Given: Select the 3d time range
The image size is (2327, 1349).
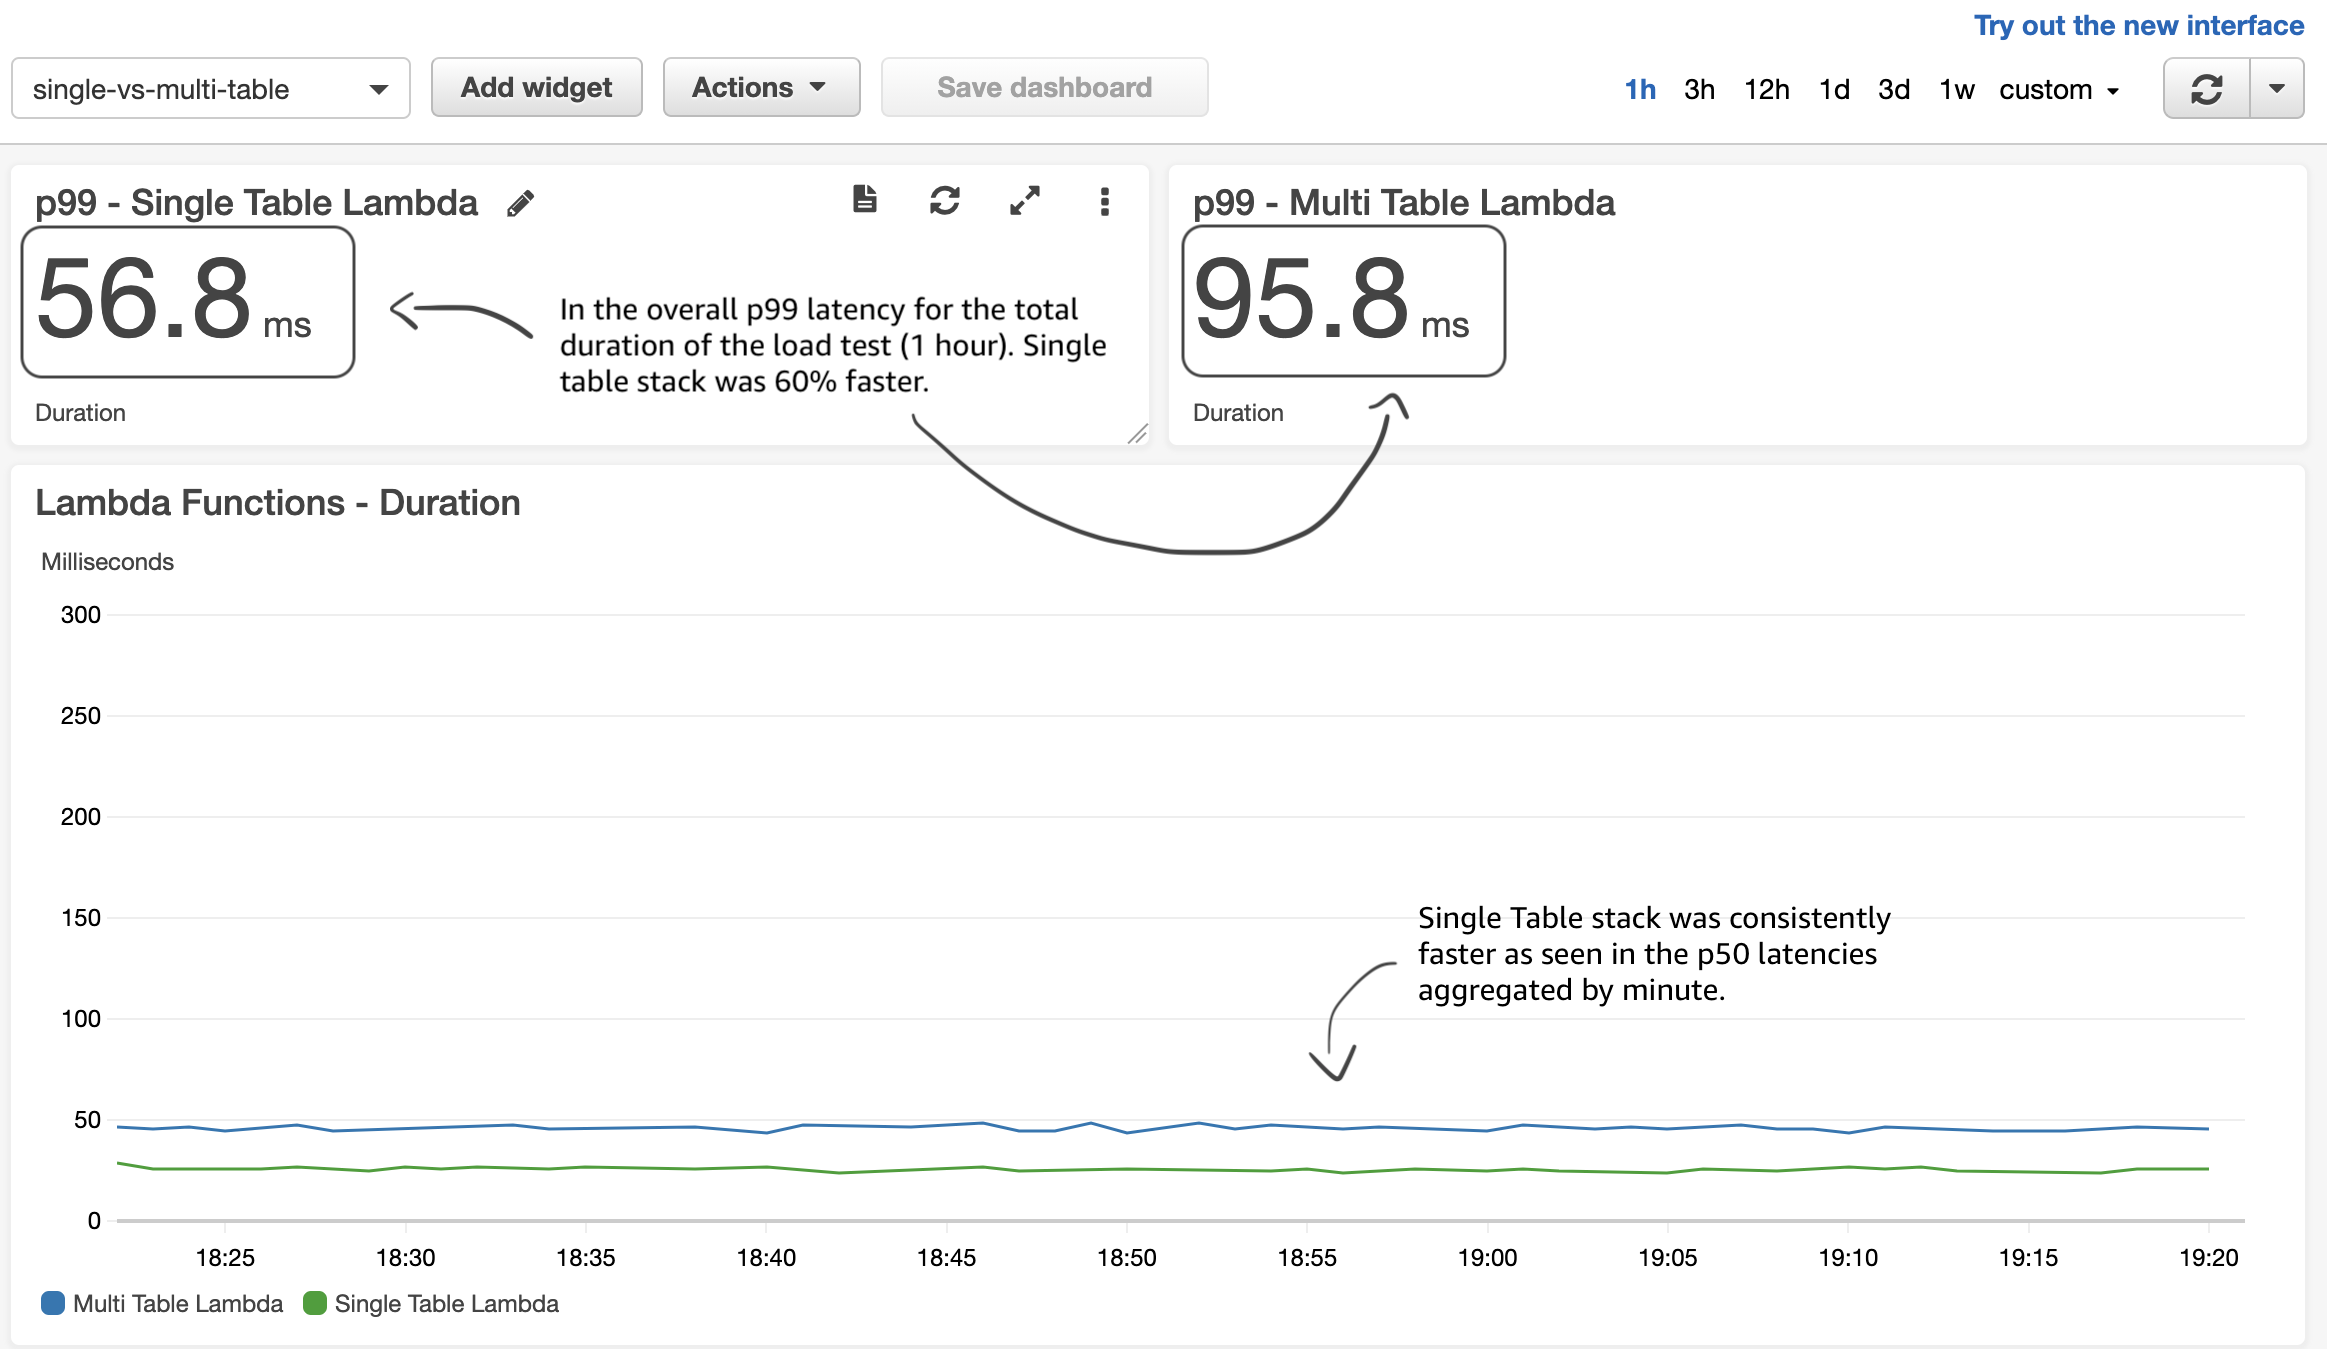Looking at the screenshot, I should click(x=1894, y=90).
